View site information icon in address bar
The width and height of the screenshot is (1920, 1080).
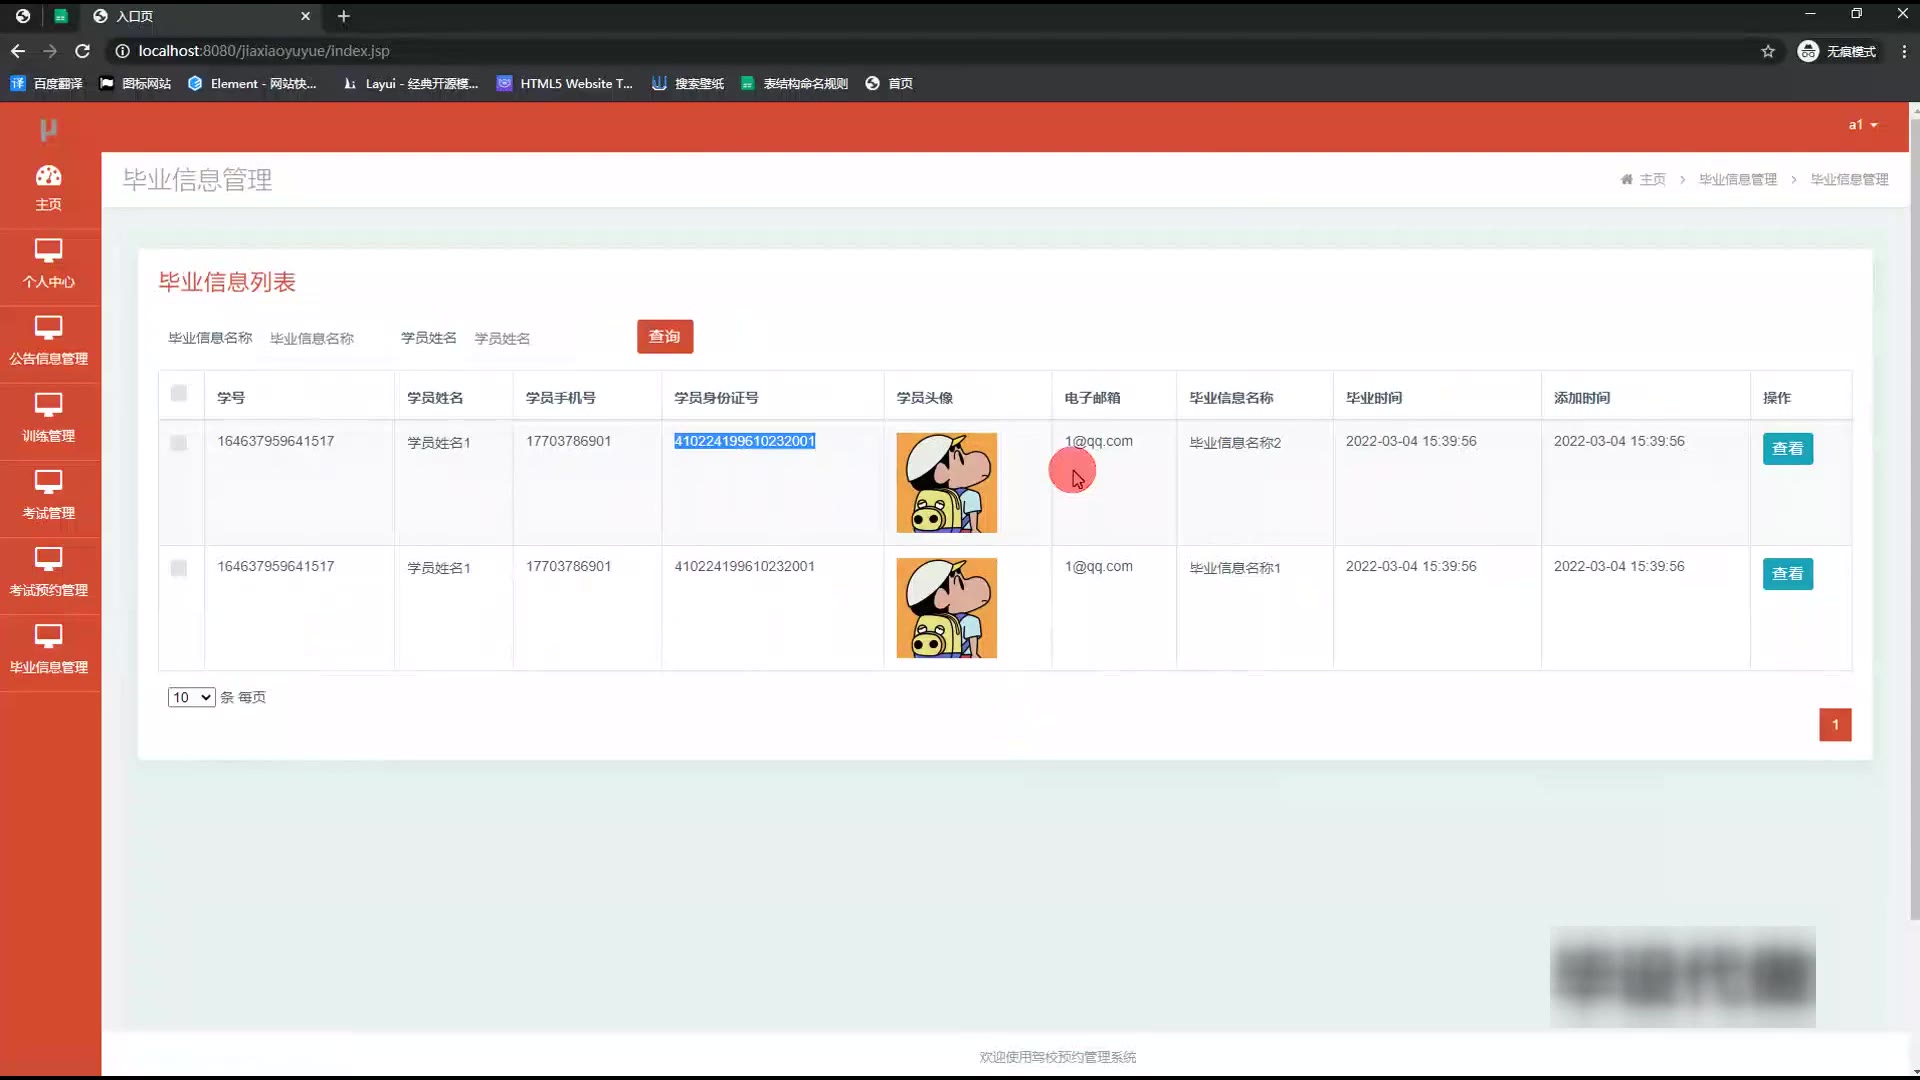click(x=122, y=51)
